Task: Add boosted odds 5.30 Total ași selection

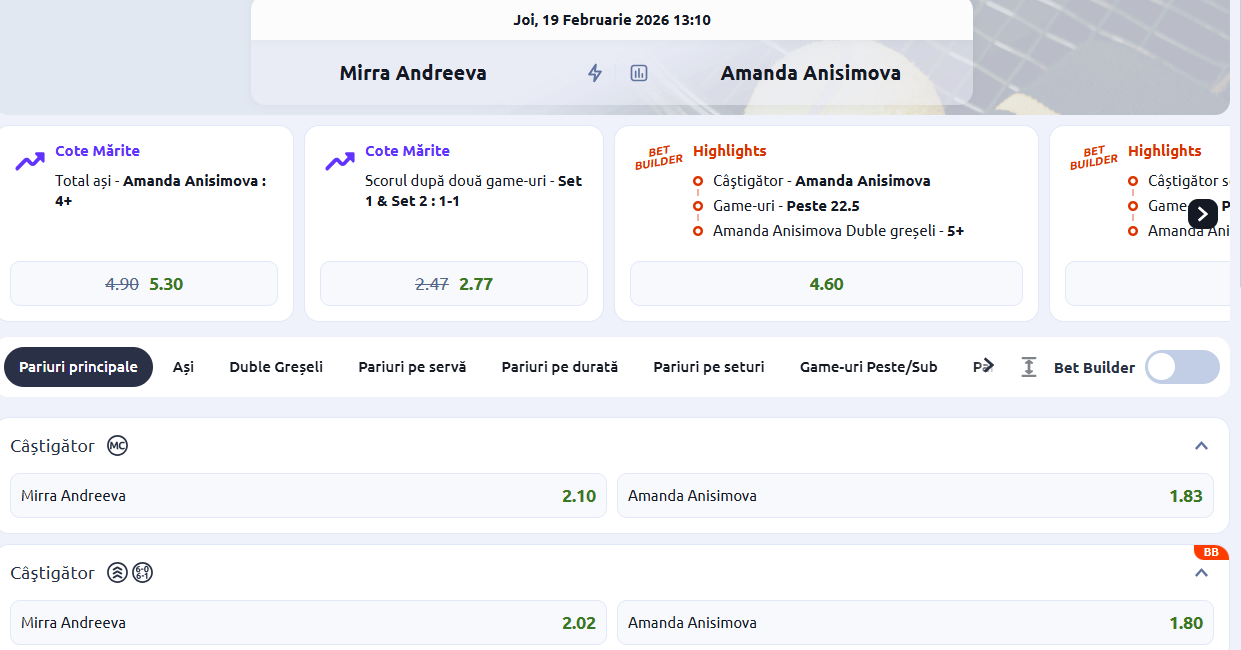Action: pos(144,284)
